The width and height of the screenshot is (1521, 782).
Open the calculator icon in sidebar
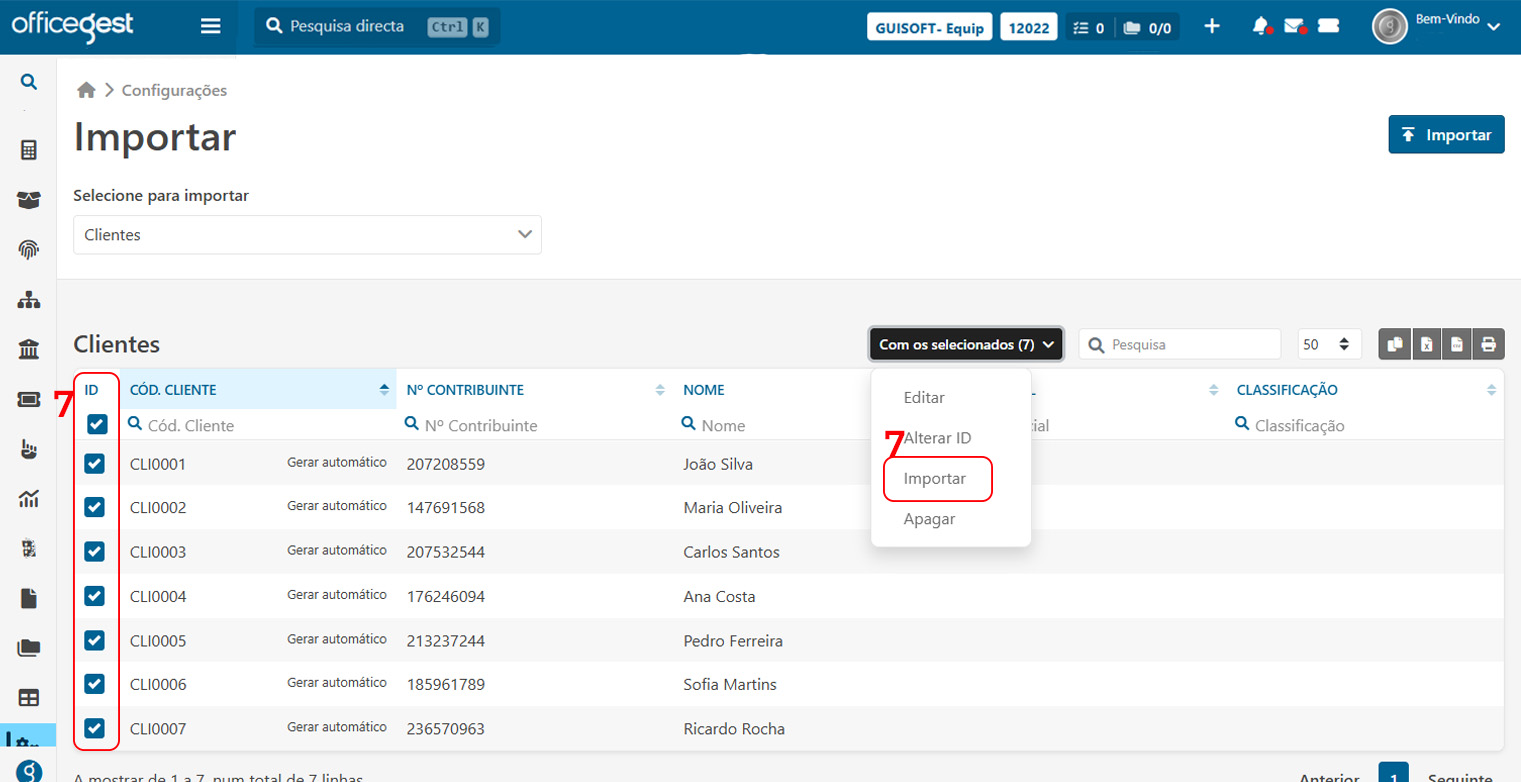click(x=29, y=150)
